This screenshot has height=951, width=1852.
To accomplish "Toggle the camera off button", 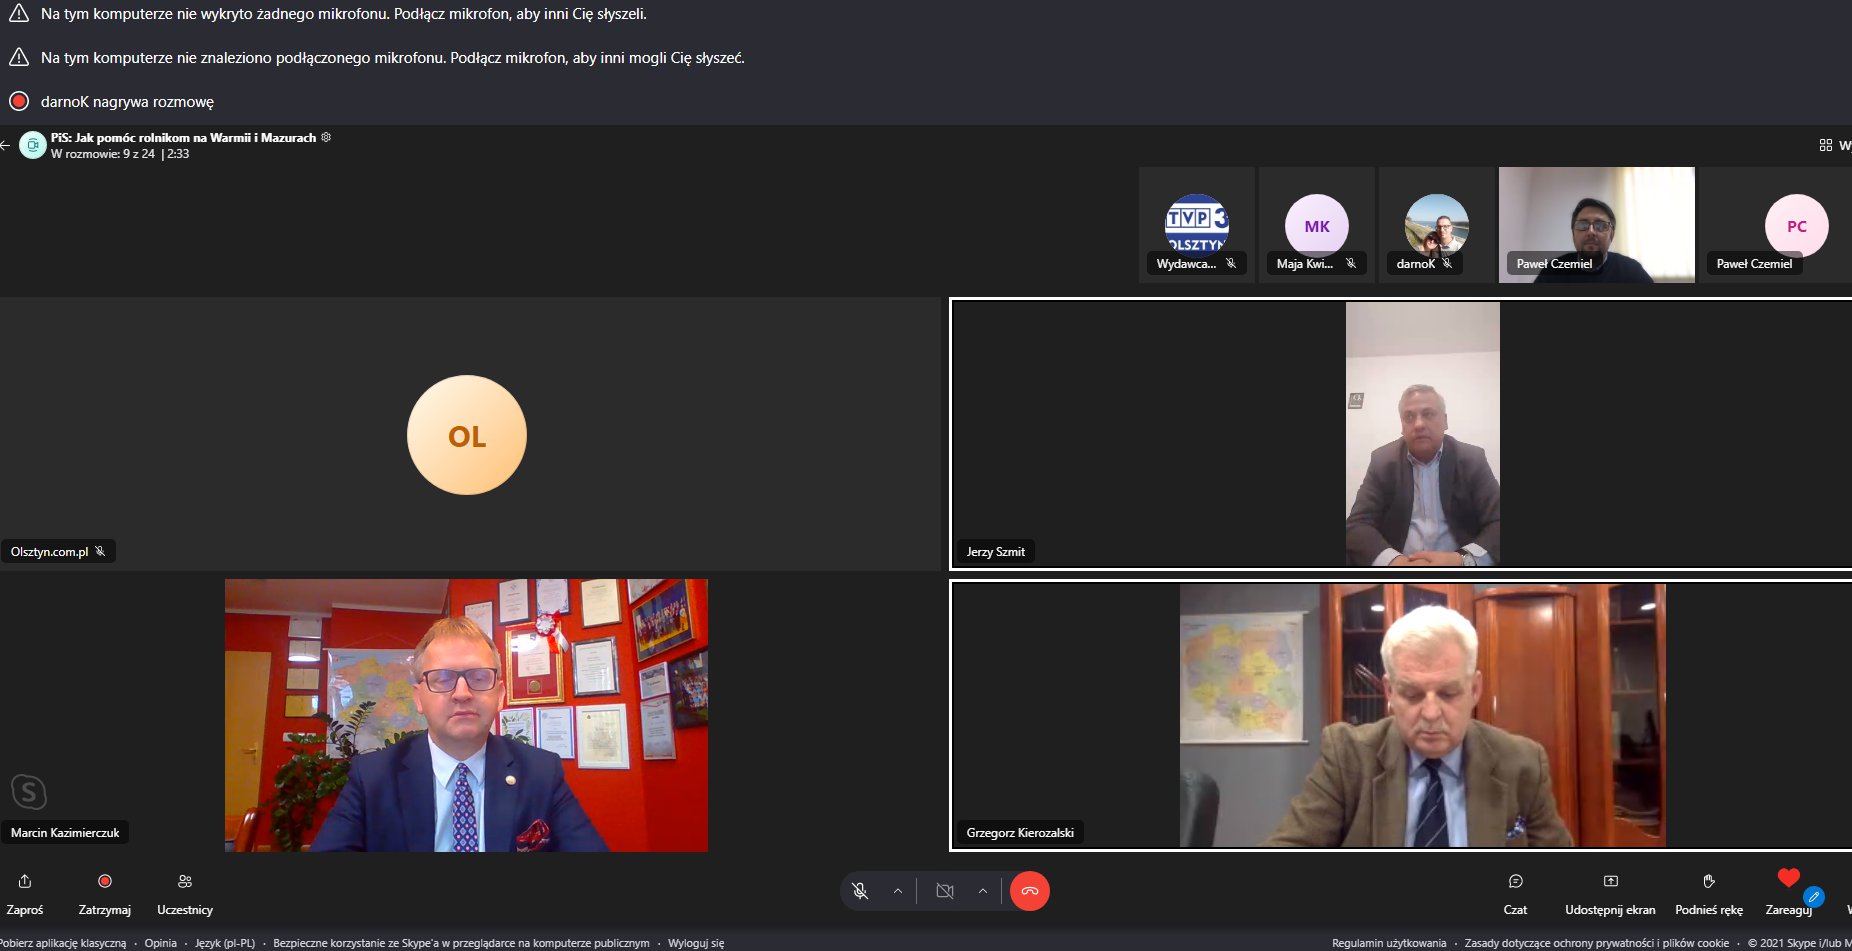I will point(945,891).
